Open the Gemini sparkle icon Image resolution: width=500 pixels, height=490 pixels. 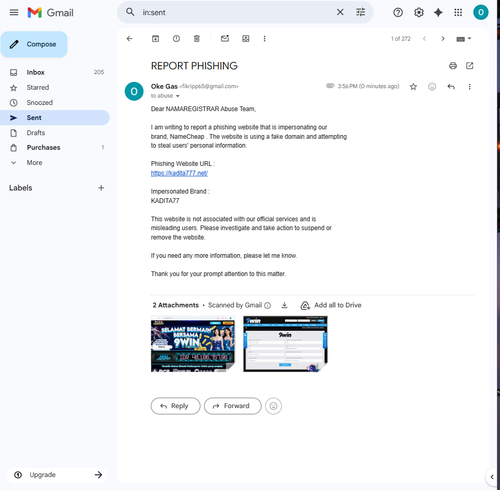coord(438,13)
